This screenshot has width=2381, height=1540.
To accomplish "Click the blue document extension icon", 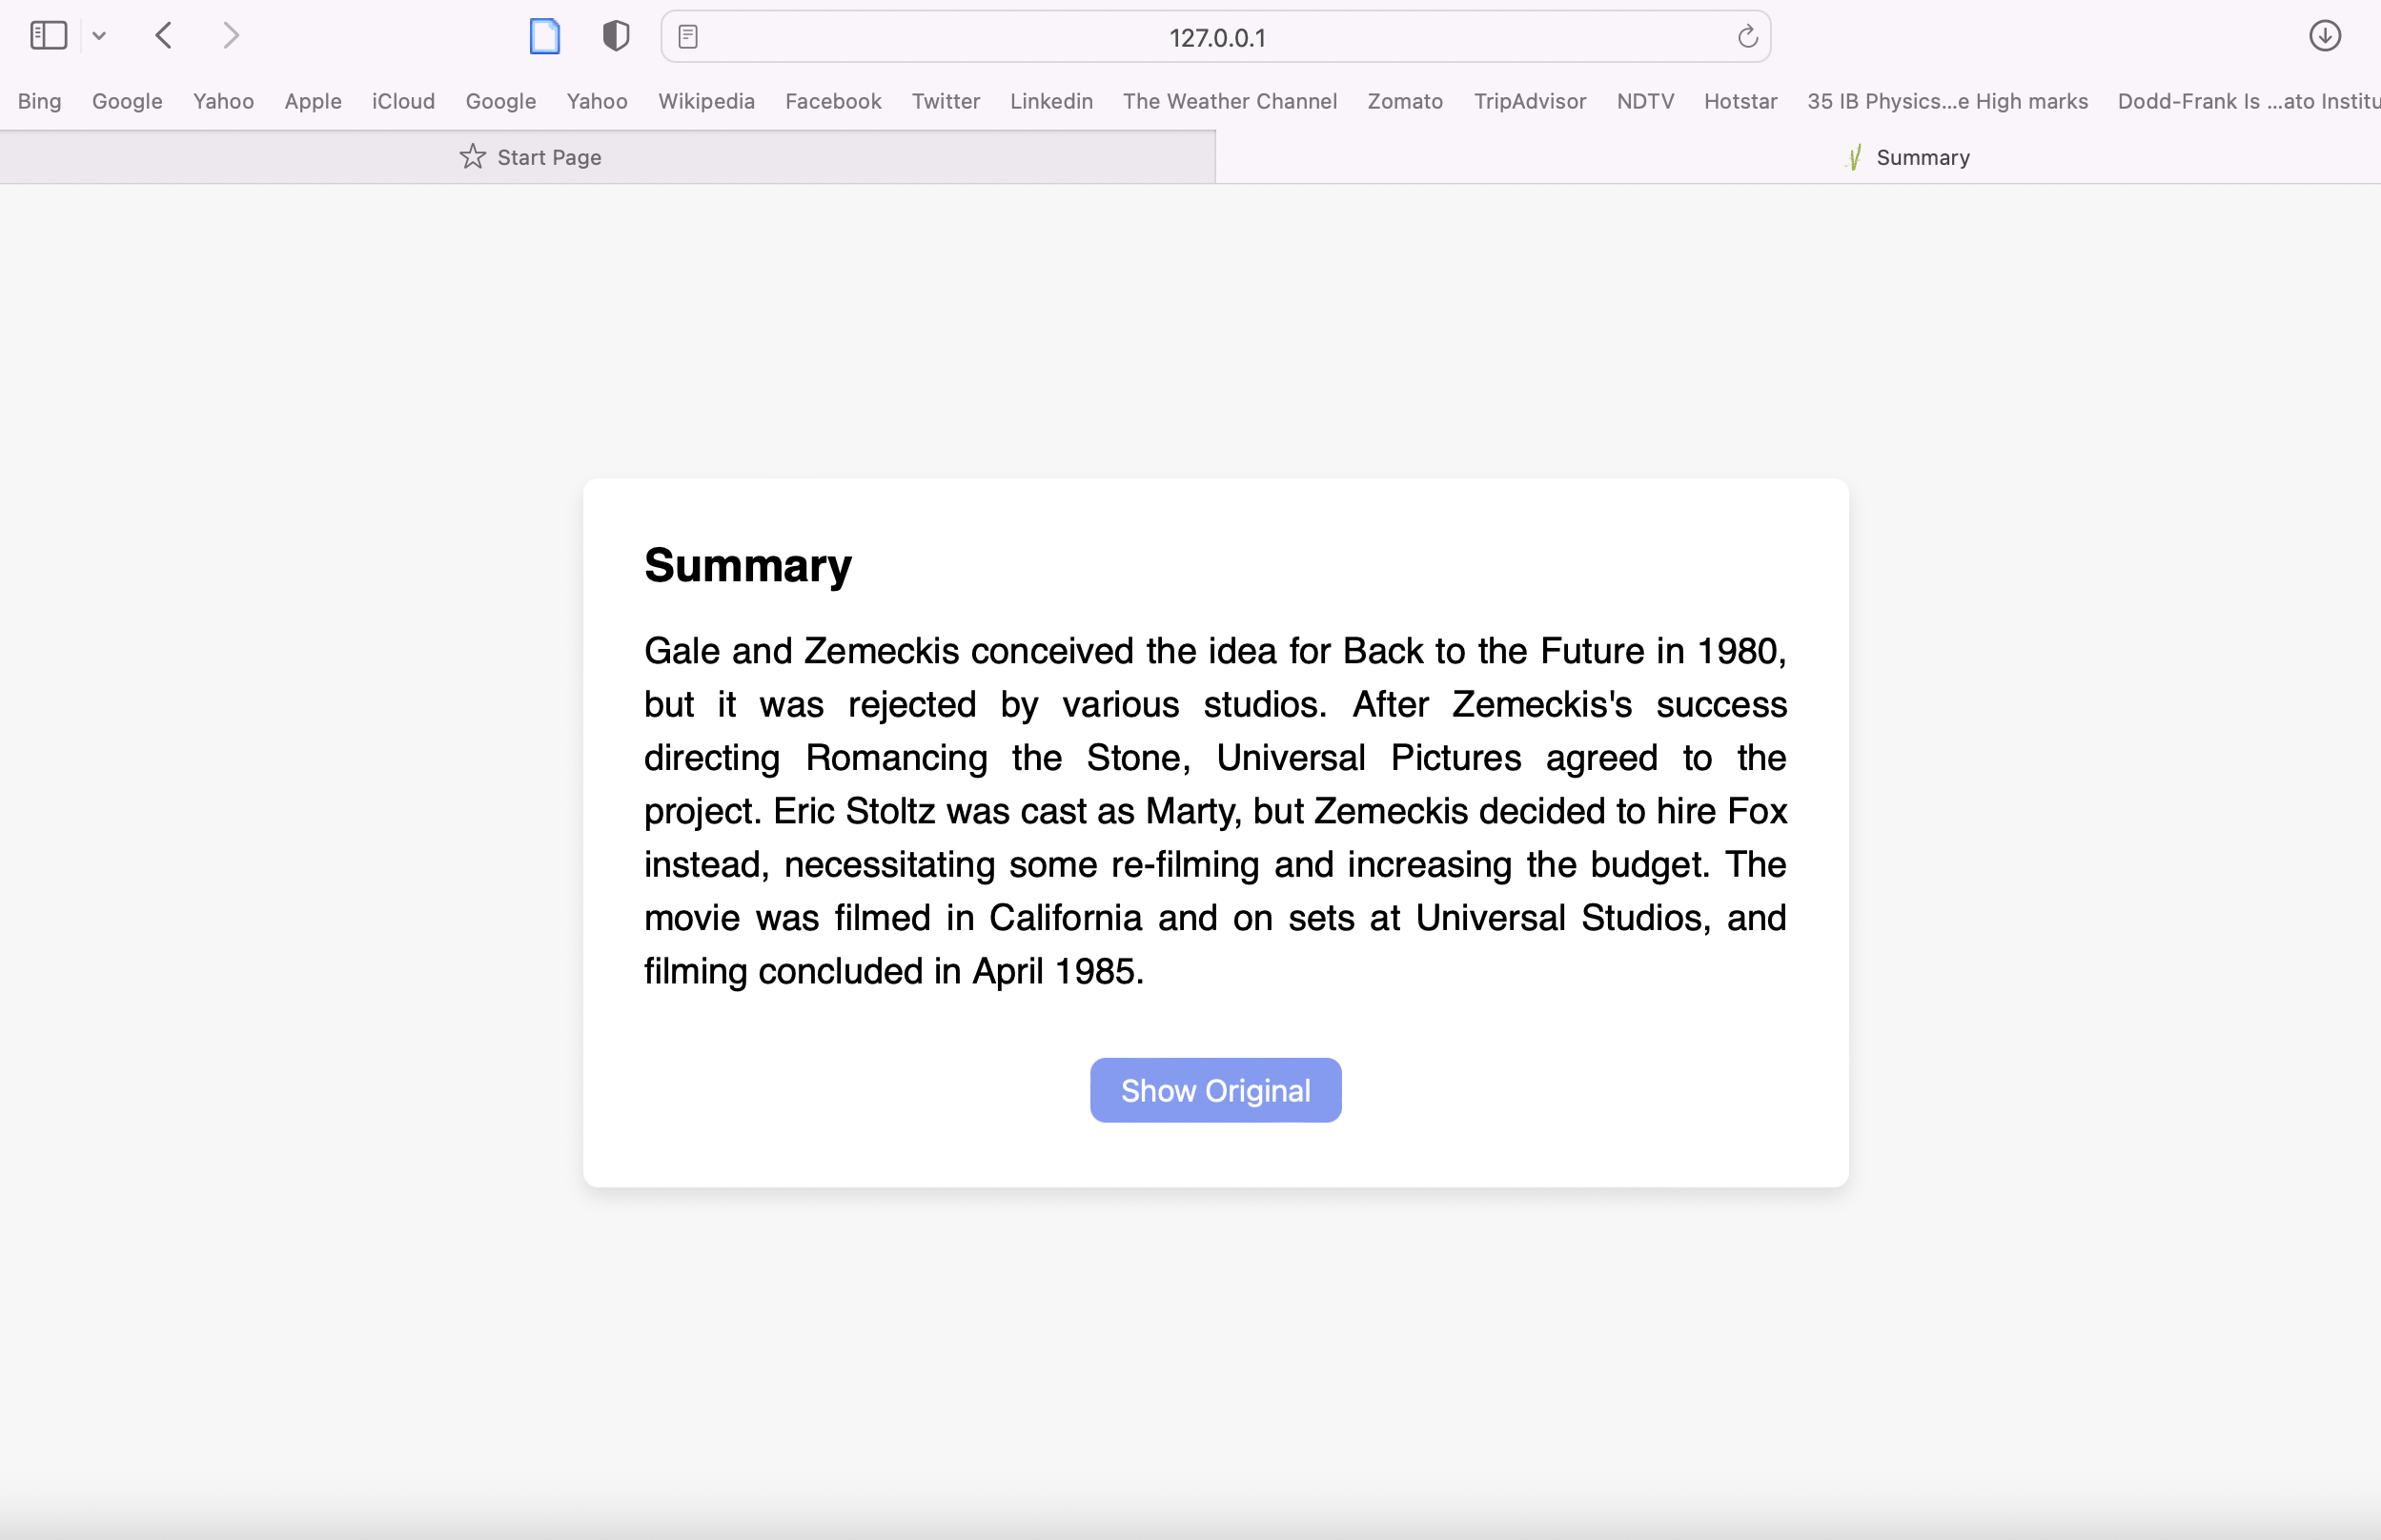I will pos(544,36).
